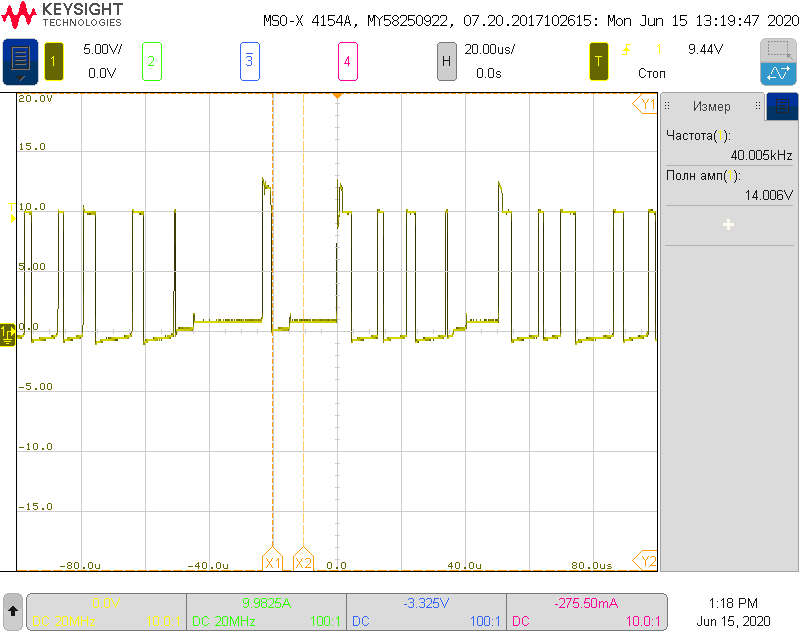800x632 pixels.
Task: Click channel 4 probe ratio 10.0:1
Action: [x=643, y=621]
